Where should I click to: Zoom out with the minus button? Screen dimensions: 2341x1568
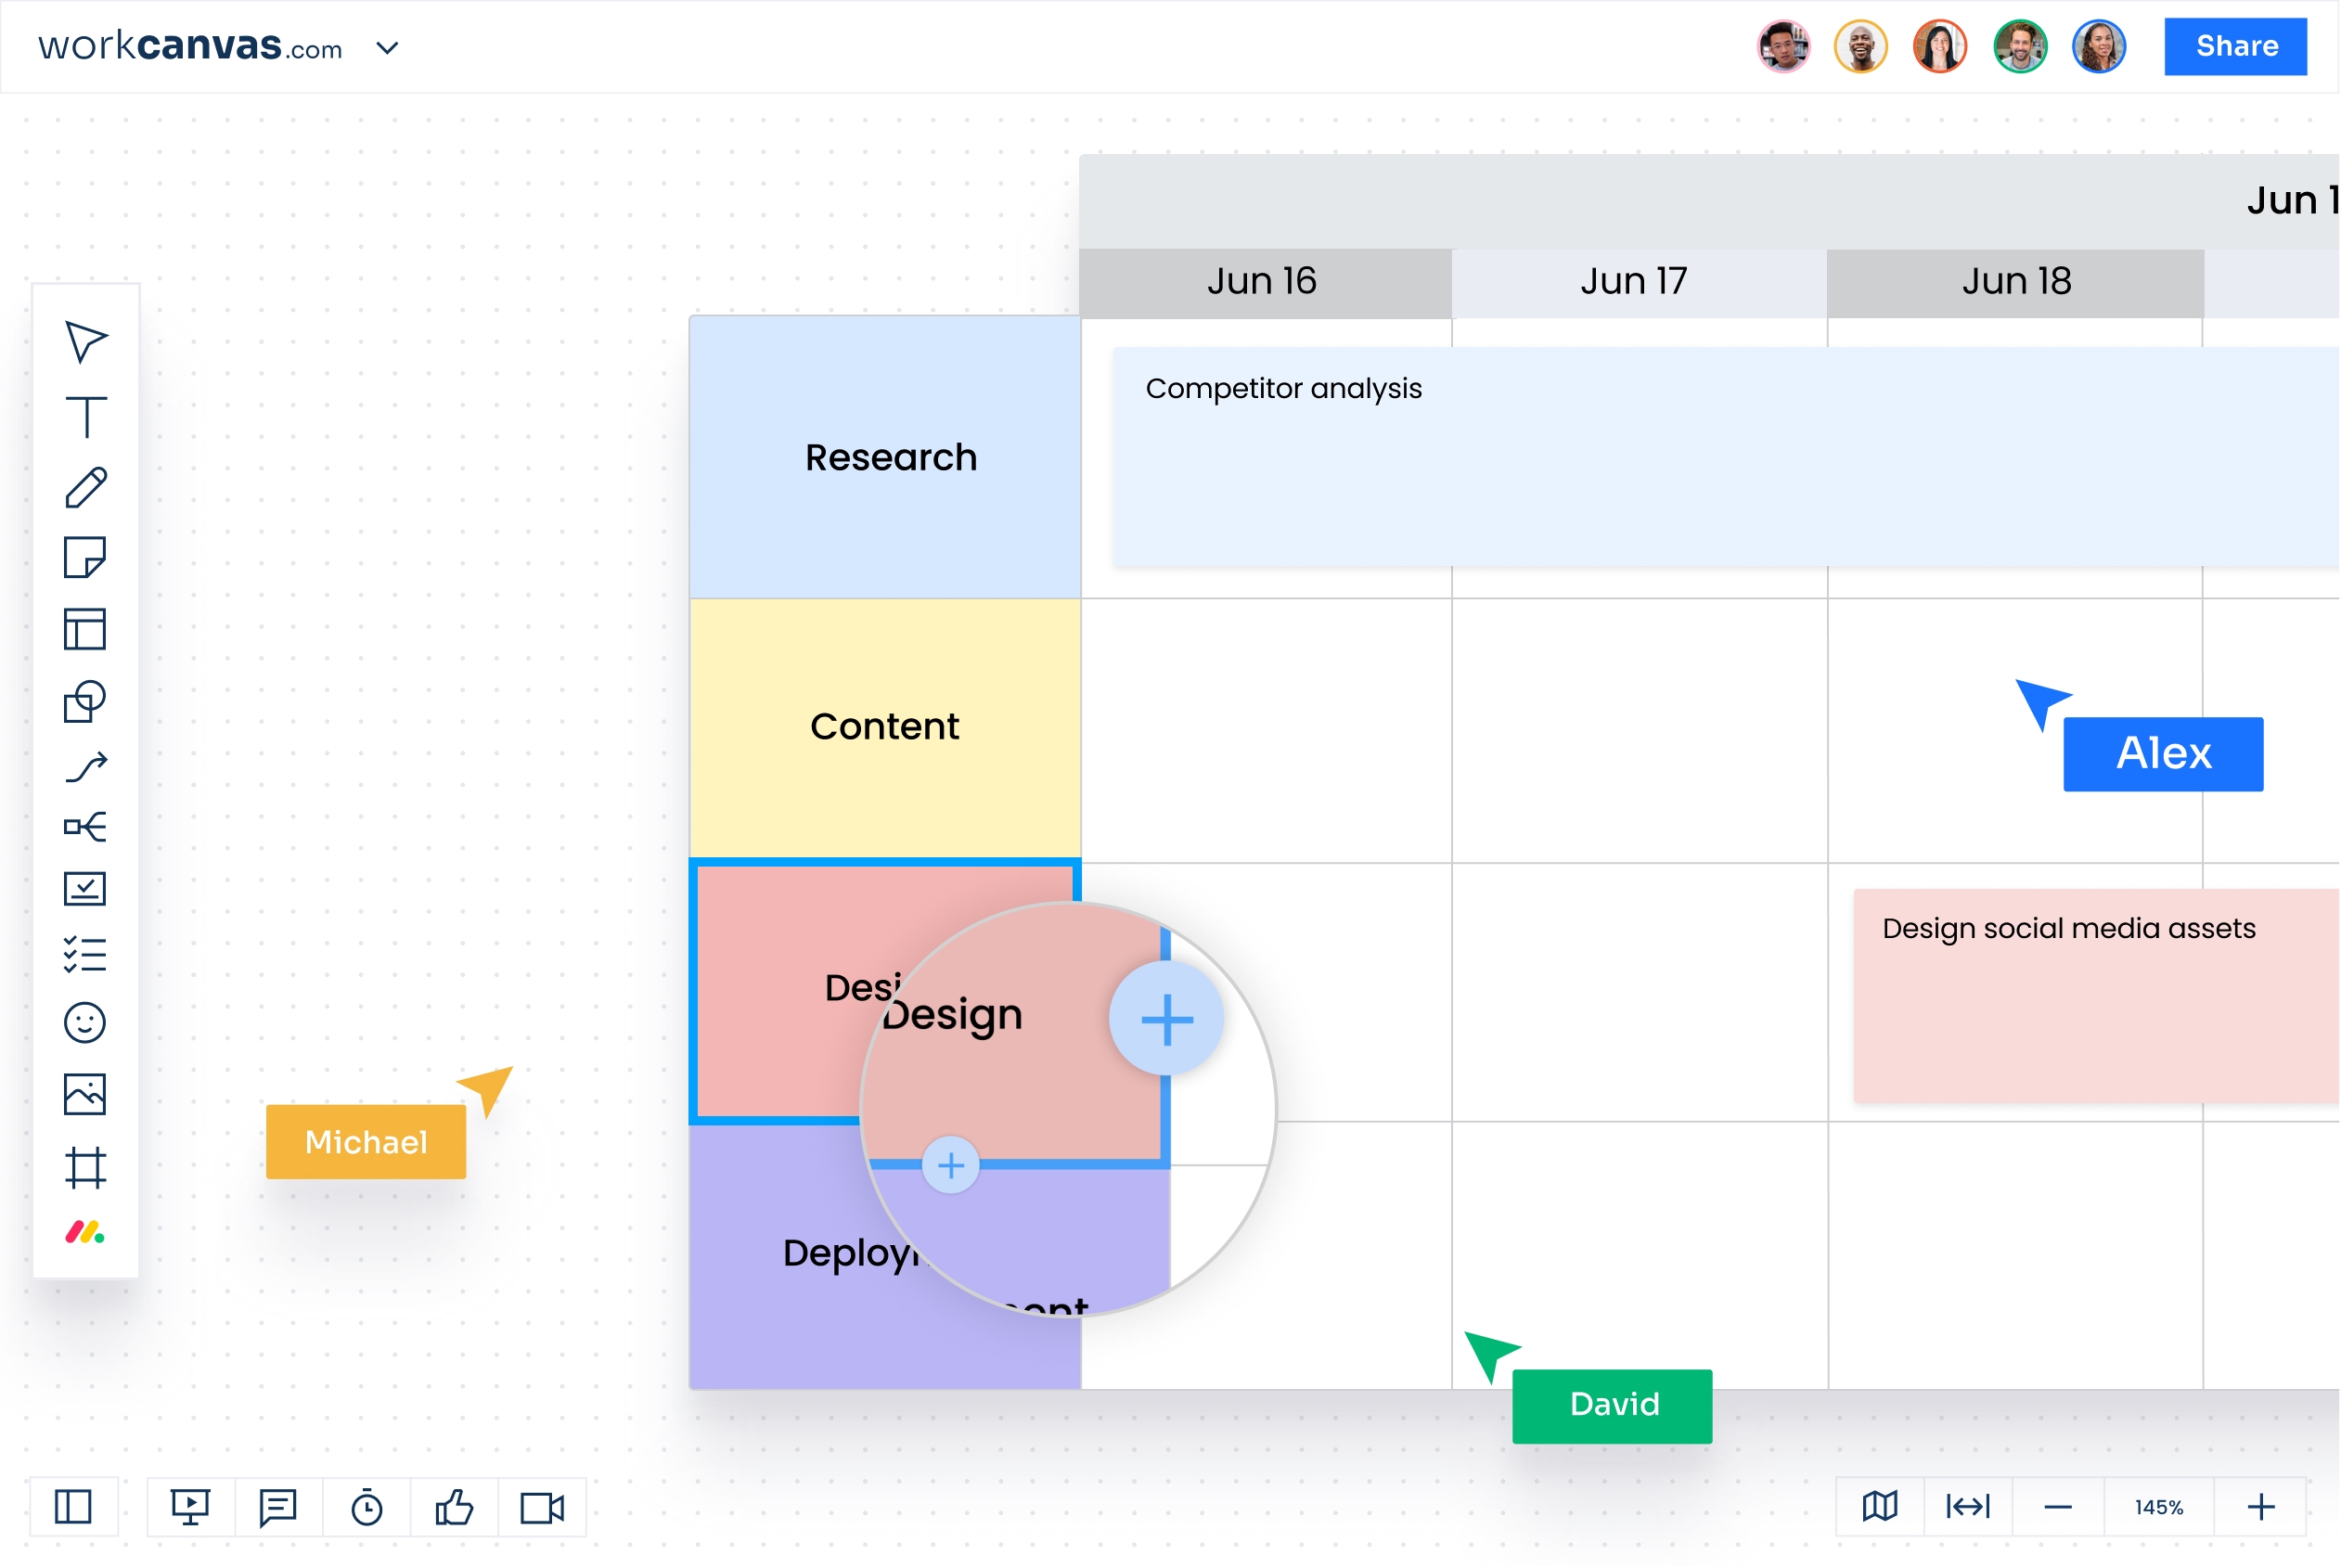[2058, 1508]
